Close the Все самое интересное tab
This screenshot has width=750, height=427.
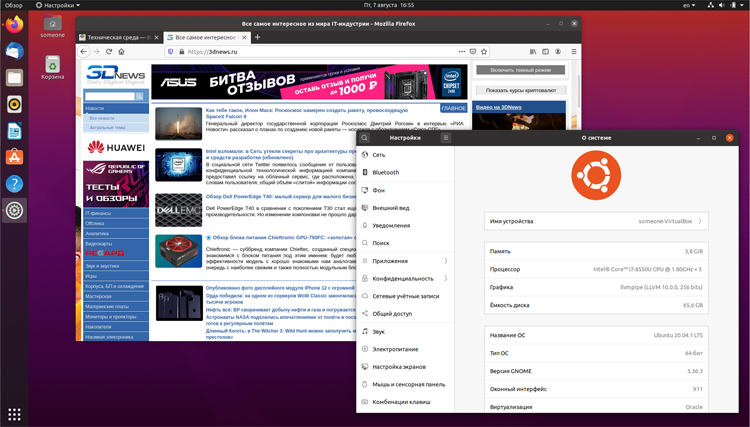(244, 37)
